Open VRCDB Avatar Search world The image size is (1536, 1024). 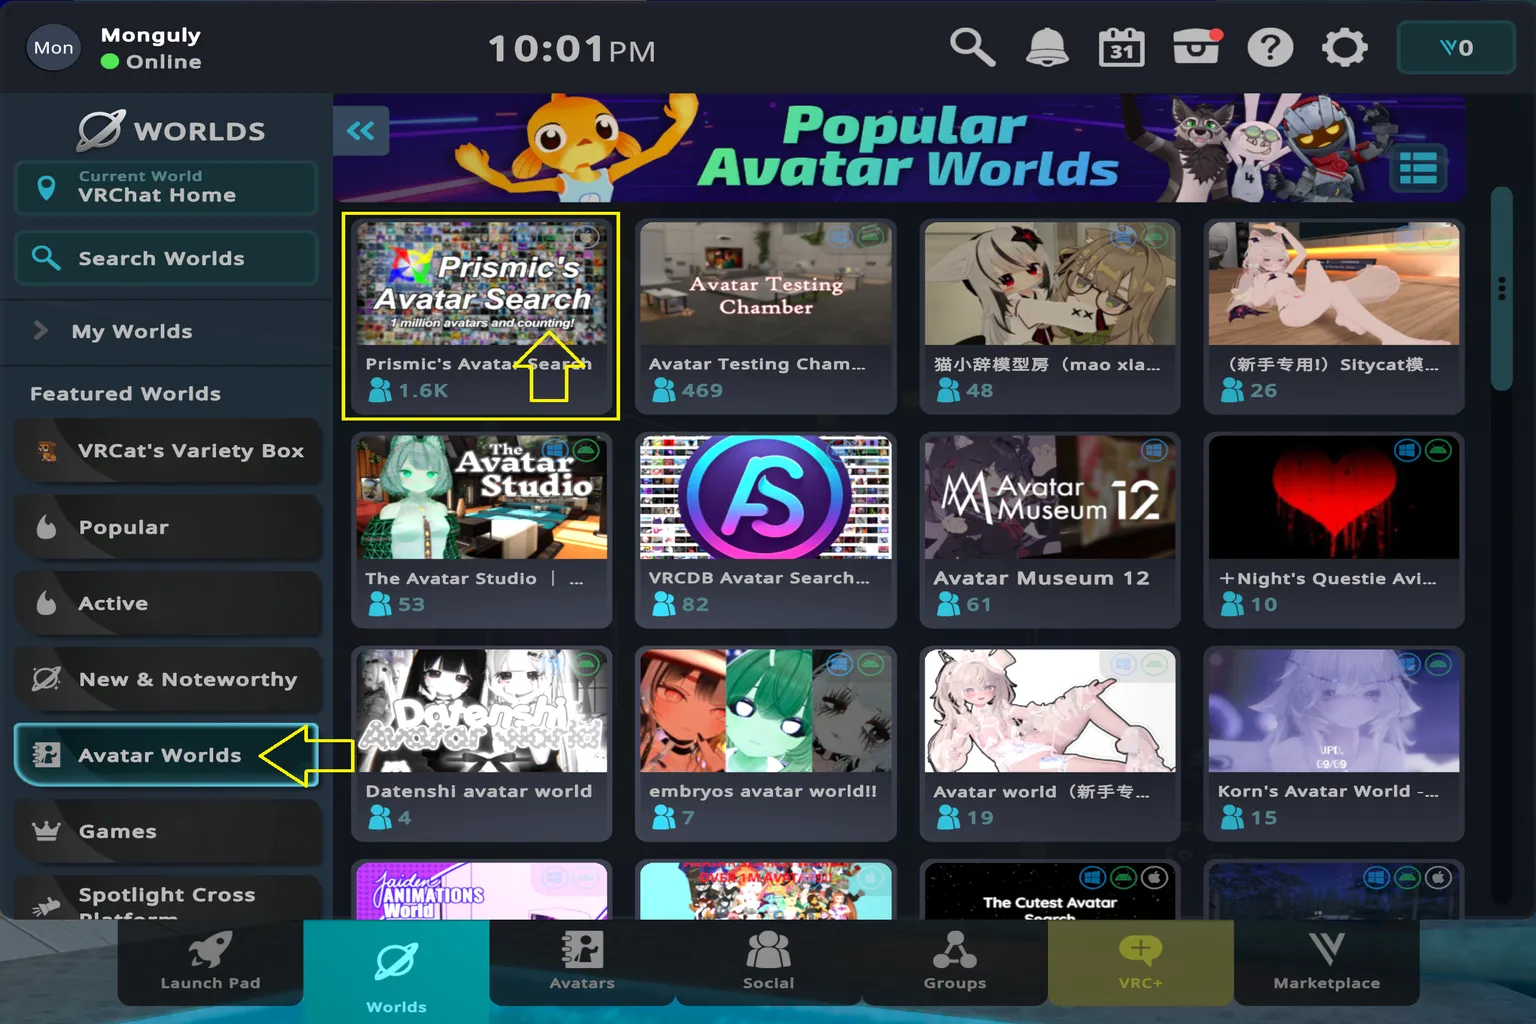765,530
